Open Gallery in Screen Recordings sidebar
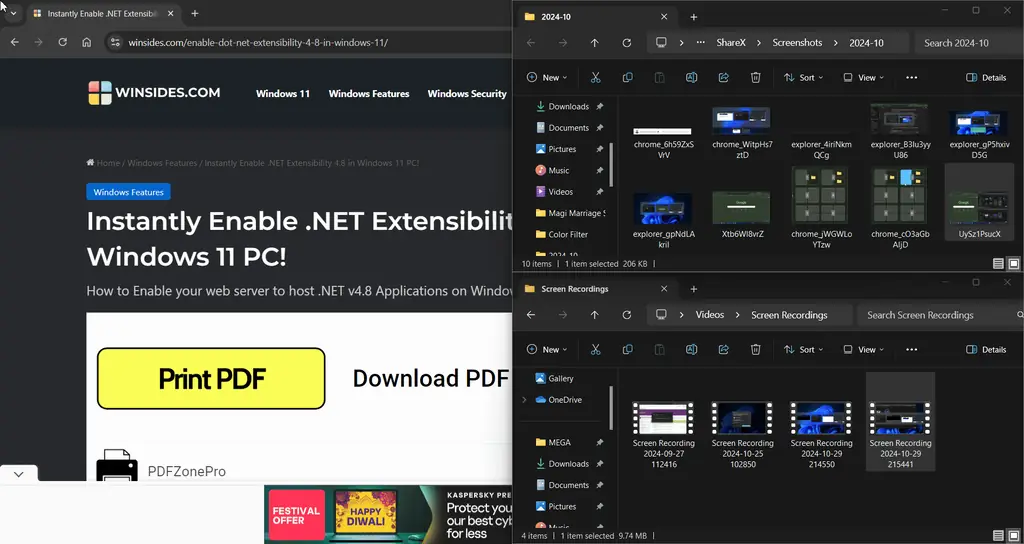1024x544 pixels. tap(555, 378)
